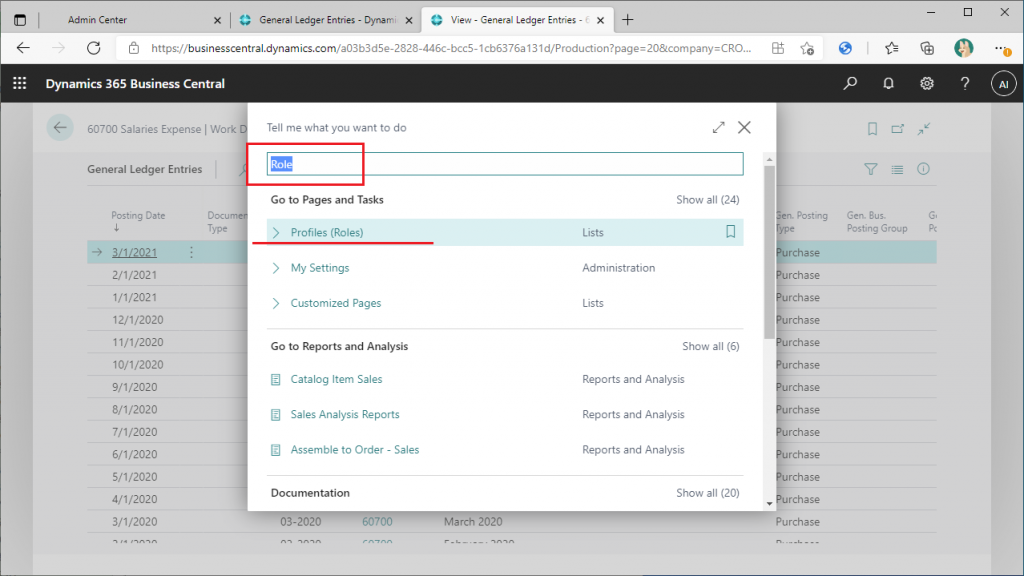Image resolution: width=1024 pixels, height=576 pixels.
Task: Click the help question mark icon
Action: pos(965,84)
